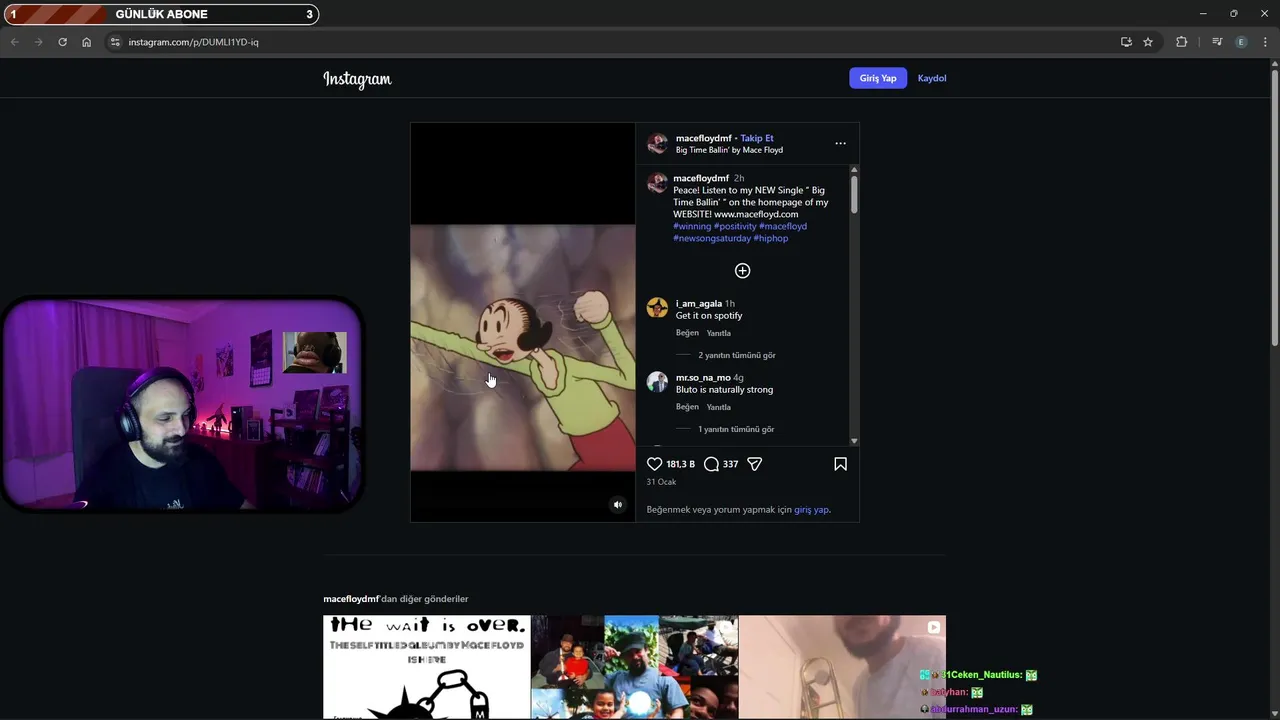1280x720 pixels.
Task: Like the i_am_agala comment with Beğen
Action: pyautogui.click(x=687, y=333)
